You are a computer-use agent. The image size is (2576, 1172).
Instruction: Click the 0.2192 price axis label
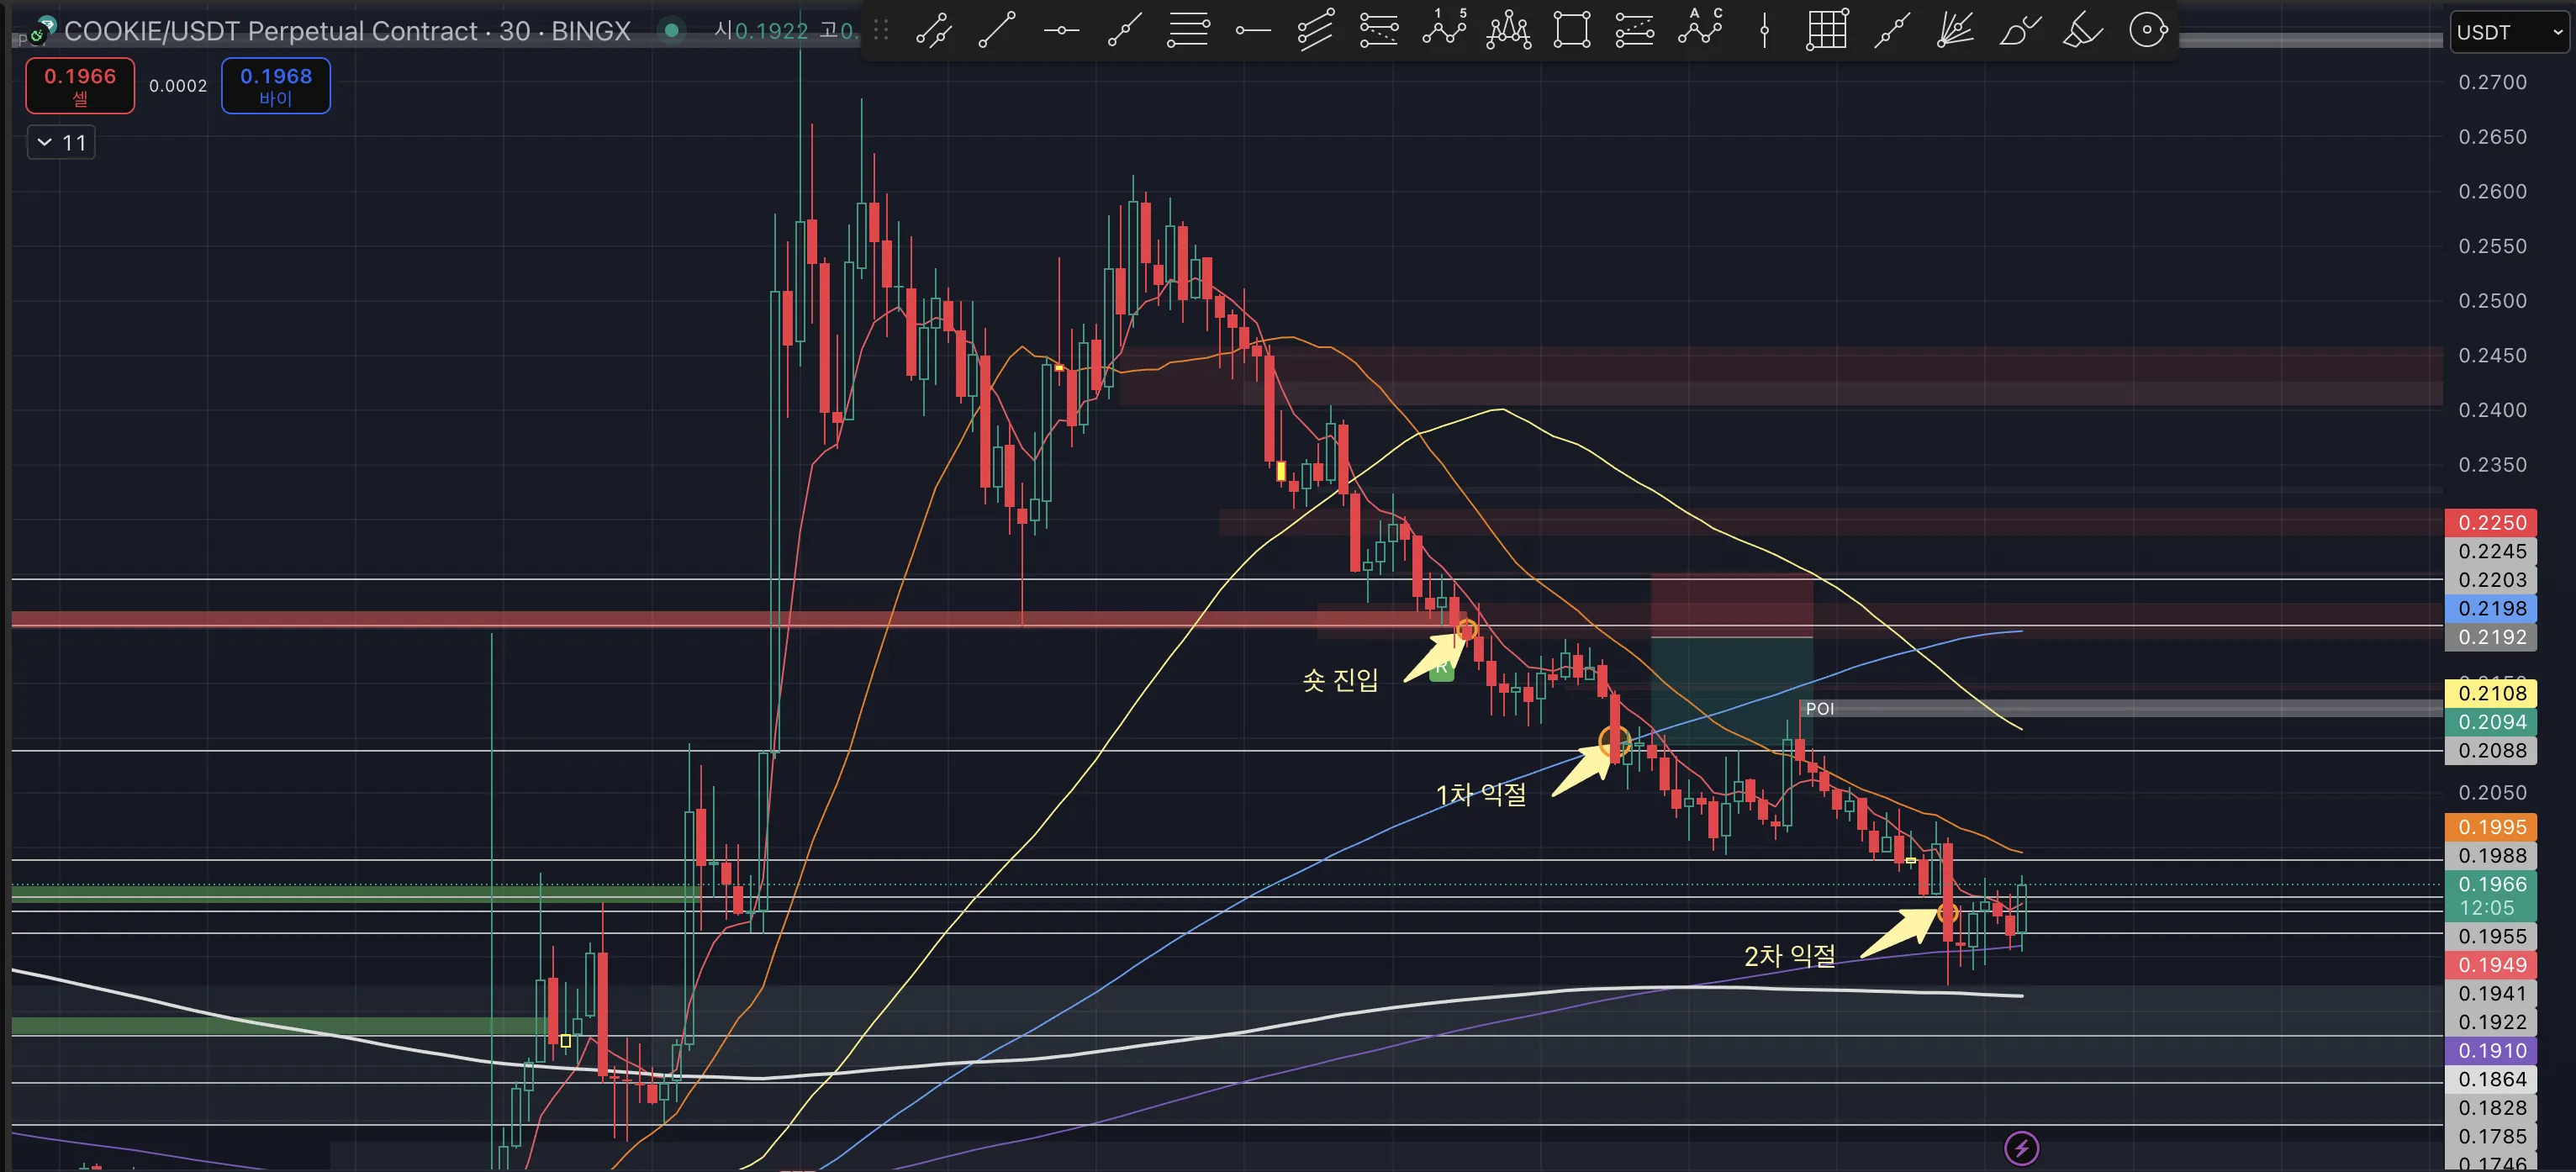click(x=2491, y=637)
